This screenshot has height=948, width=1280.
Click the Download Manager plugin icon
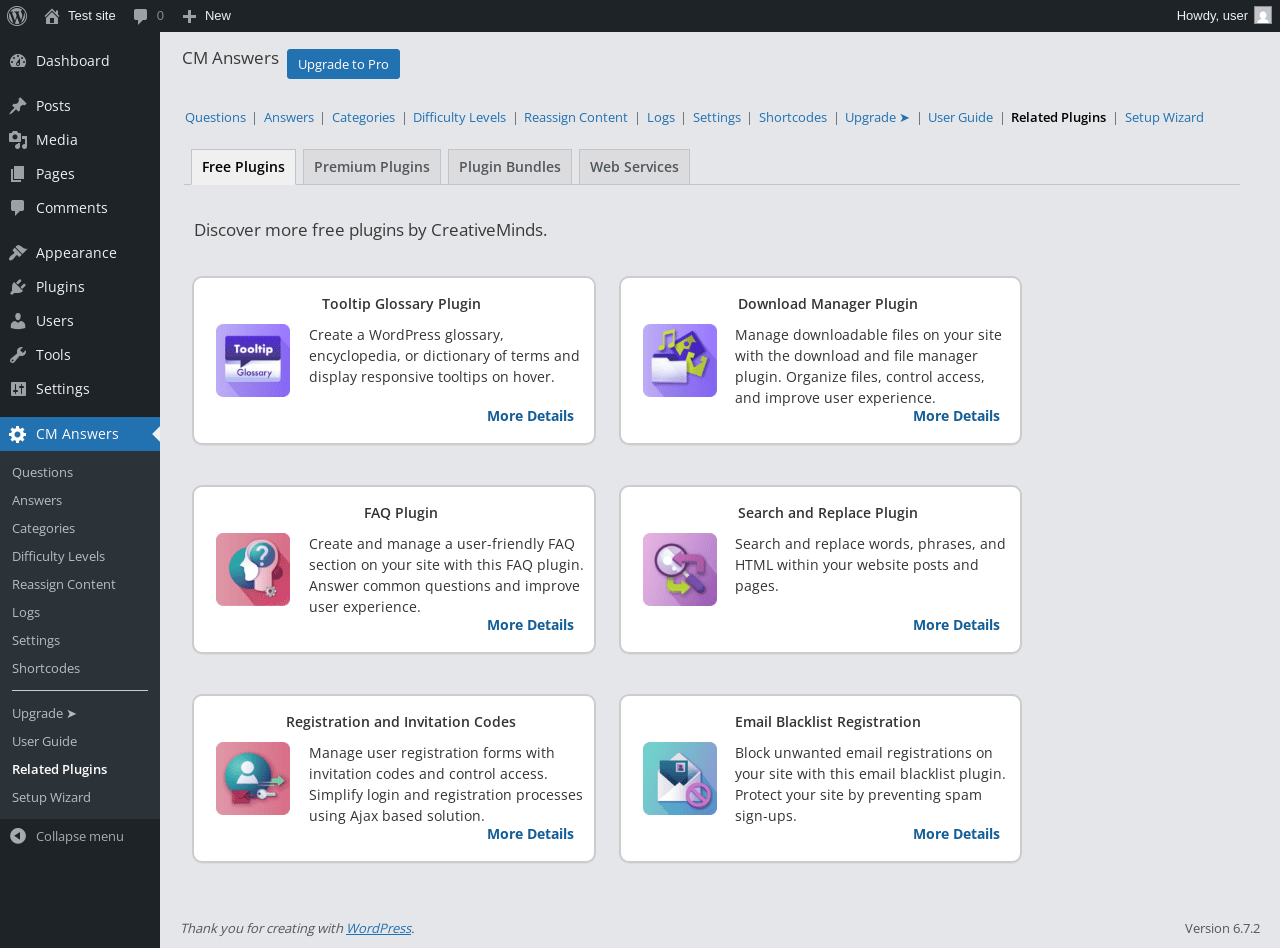[x=680, y=360]
